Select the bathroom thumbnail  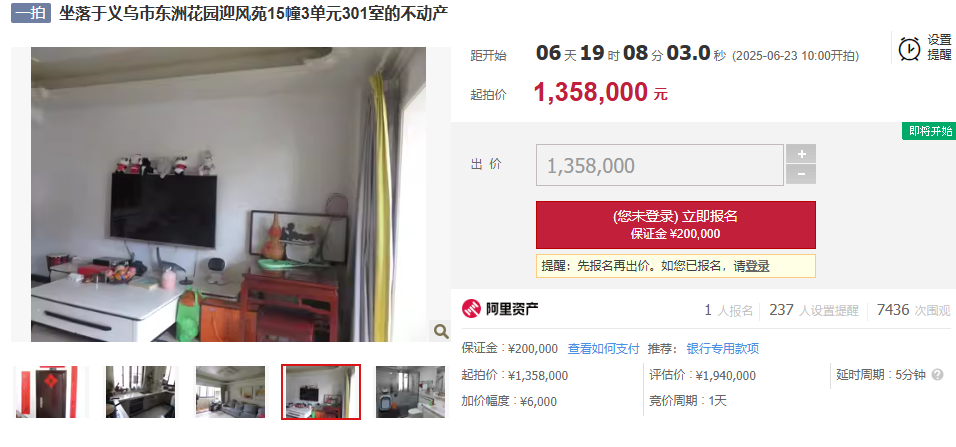410,392
